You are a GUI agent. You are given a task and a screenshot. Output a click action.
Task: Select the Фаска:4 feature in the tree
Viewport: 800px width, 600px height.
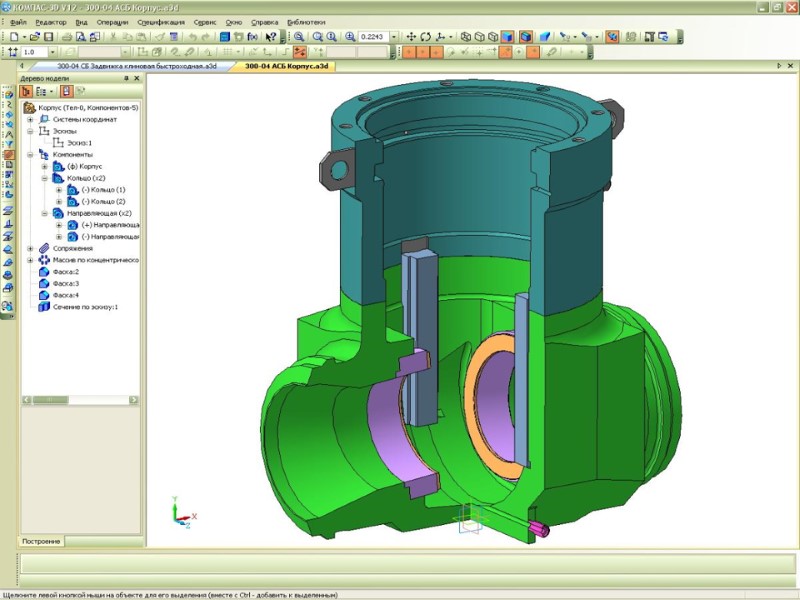point(66,295)
